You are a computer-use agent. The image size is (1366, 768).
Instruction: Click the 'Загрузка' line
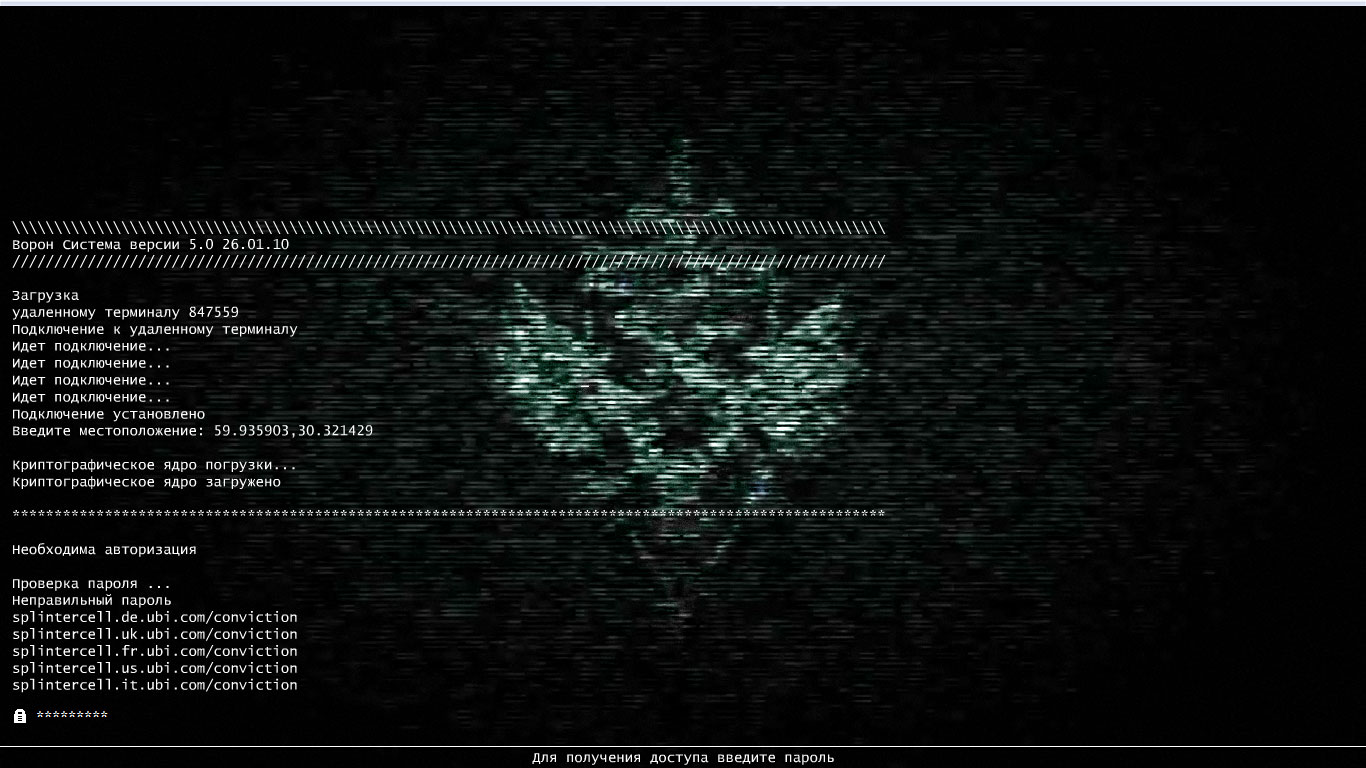46,295
